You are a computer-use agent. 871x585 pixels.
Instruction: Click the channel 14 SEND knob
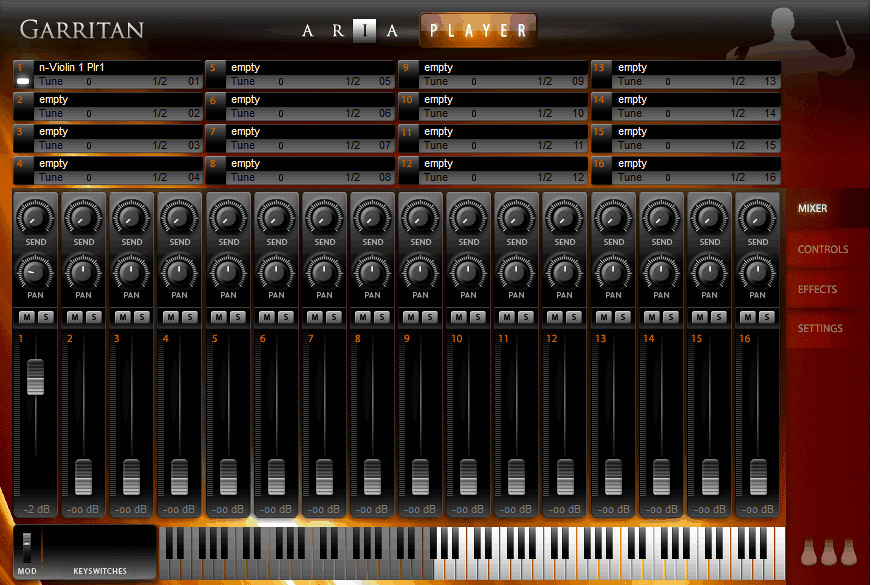(661, 218)
